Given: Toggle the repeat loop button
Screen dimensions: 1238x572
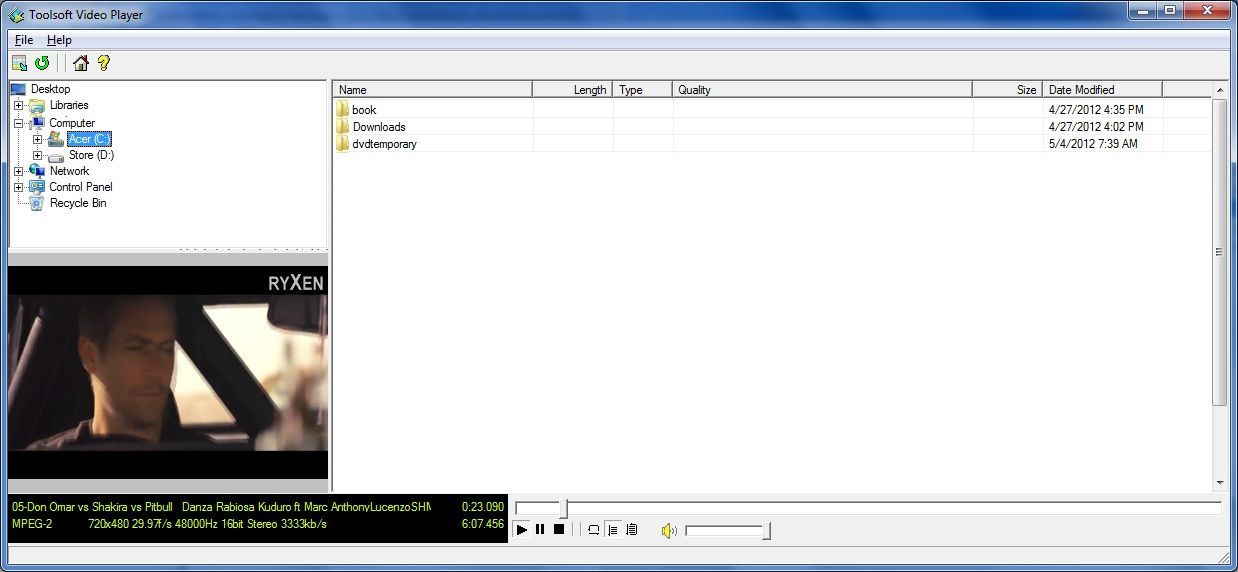Looking at the screenshot, I should 593,530.
